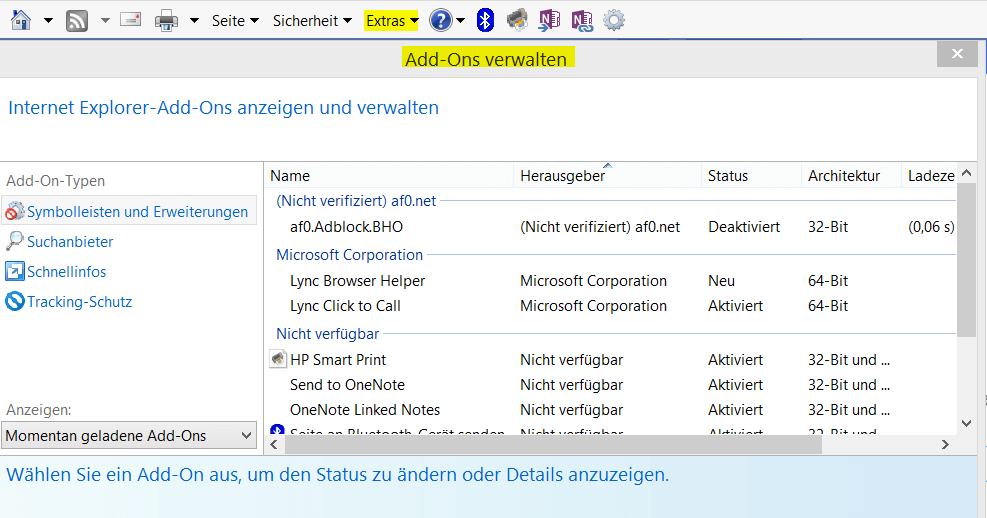987x518 pixels.
Task: Collapse the (Nicht verifiziert) af0.net group
Action: pyautogui.click(x=356, y=201)
